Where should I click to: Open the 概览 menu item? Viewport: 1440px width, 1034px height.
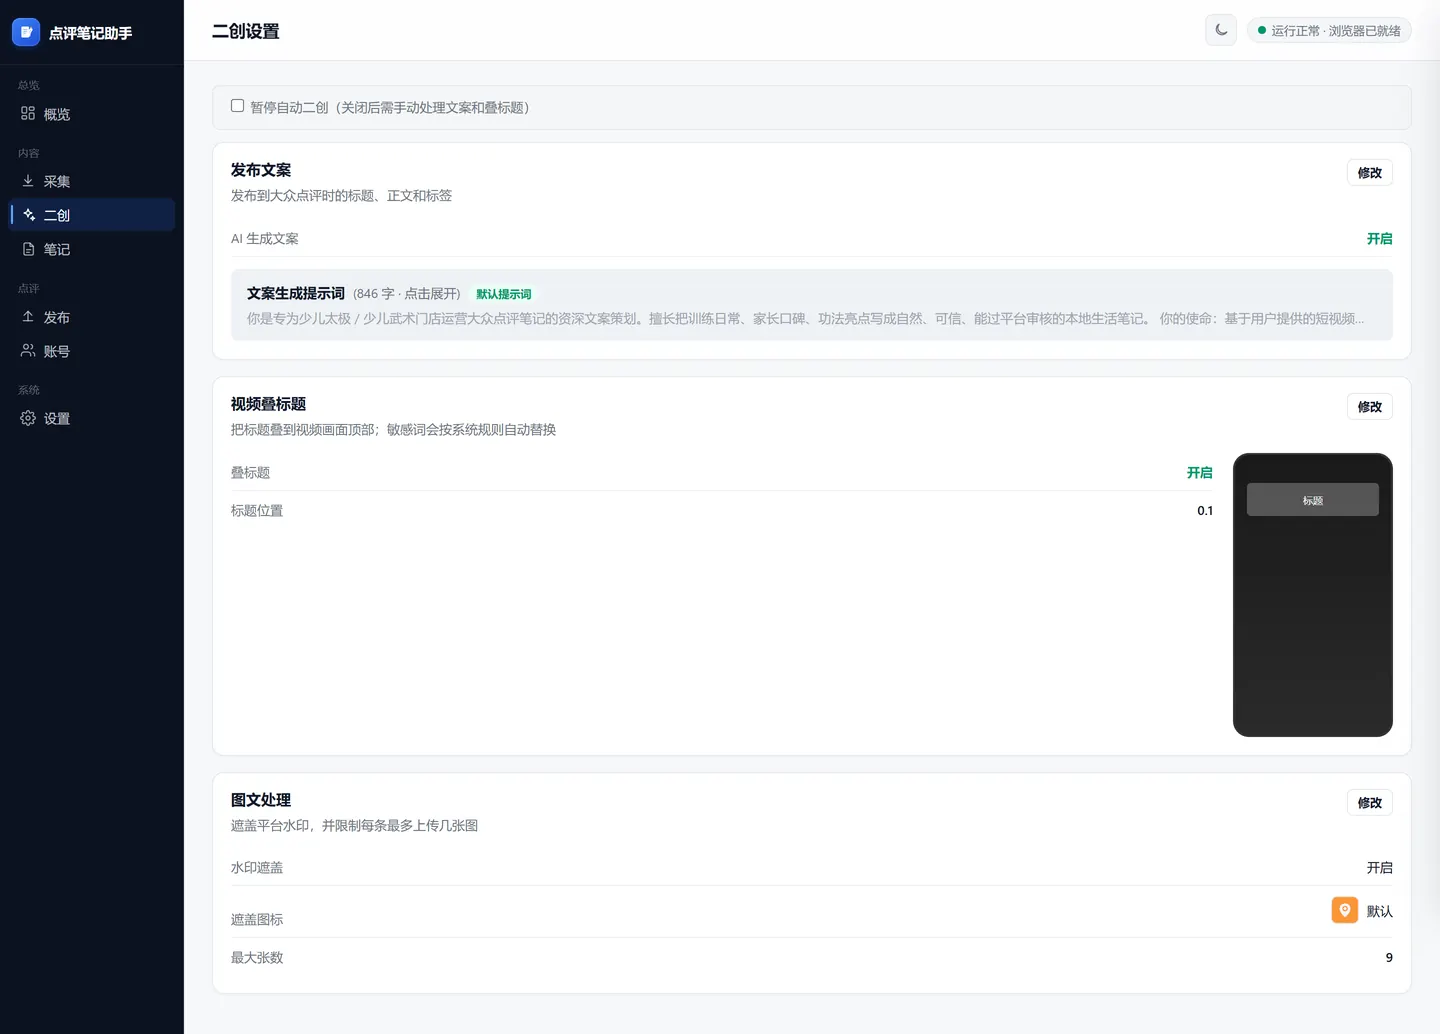[x=92, y=114]
